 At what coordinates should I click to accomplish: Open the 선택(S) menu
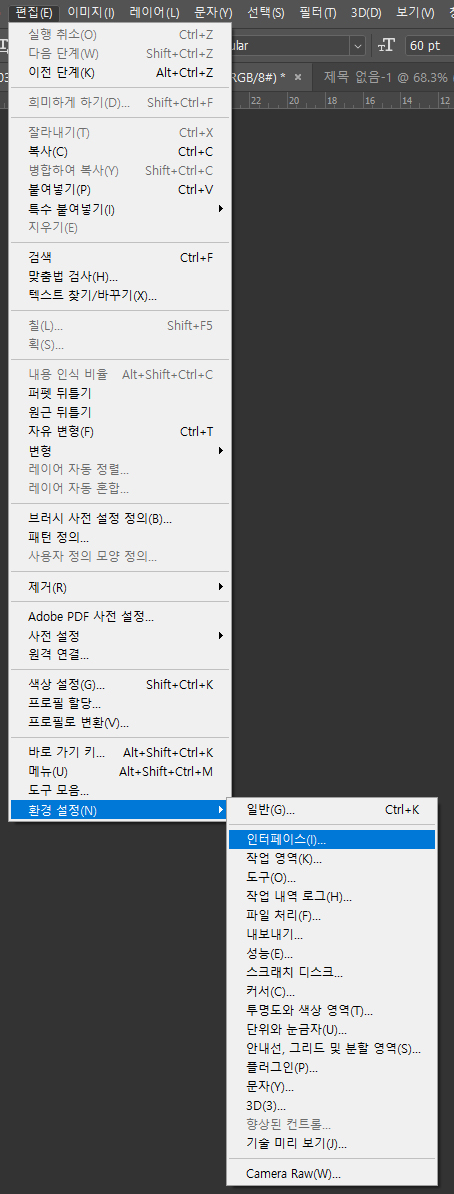(266, 13)
